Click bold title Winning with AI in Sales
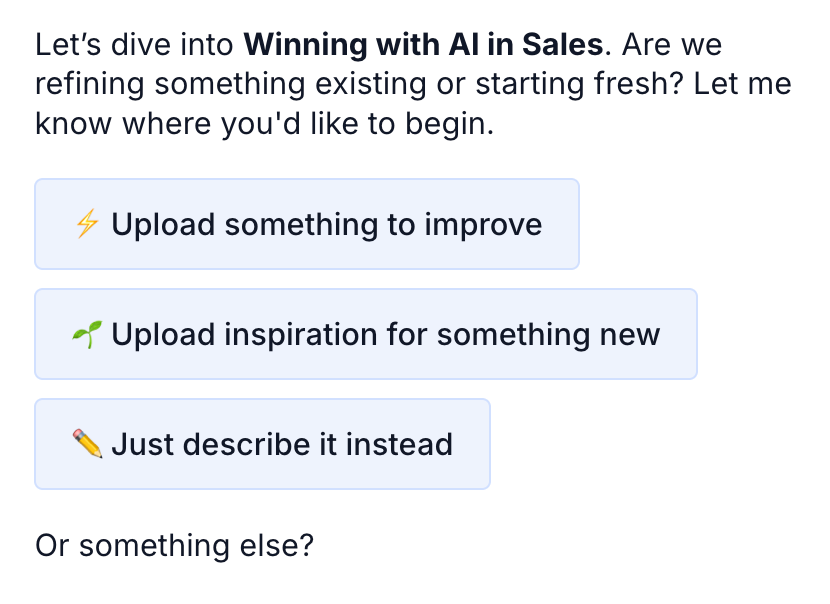 423,44
